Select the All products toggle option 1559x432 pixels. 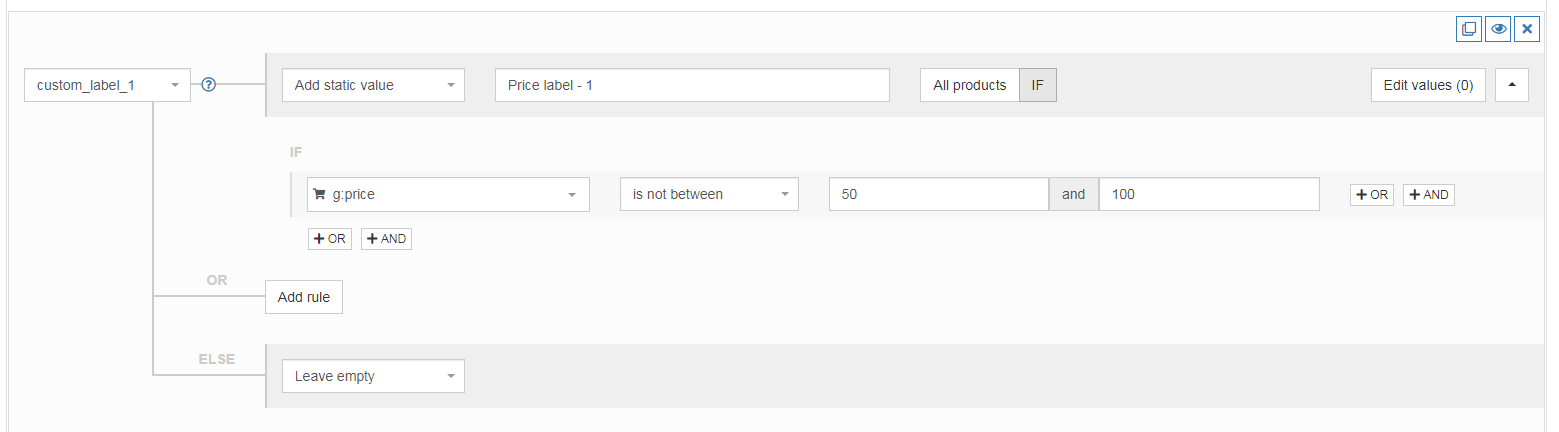pos(969,85)
